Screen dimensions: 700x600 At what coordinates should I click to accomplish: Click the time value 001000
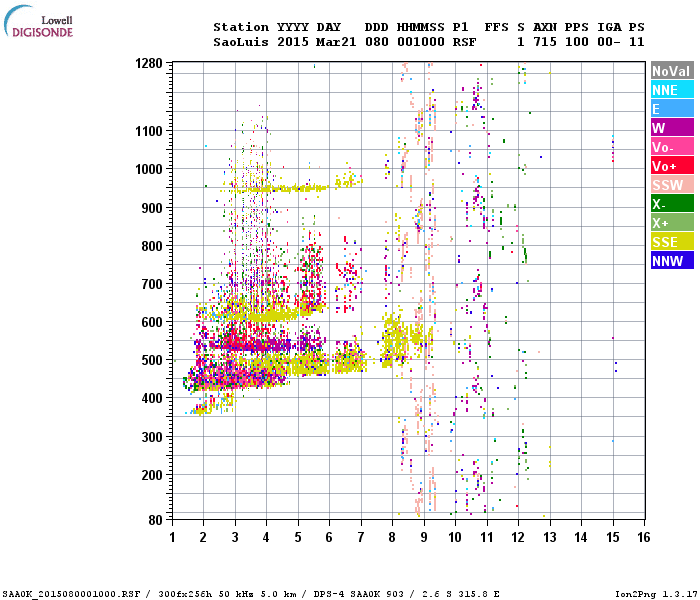click(x=421, y=42)
